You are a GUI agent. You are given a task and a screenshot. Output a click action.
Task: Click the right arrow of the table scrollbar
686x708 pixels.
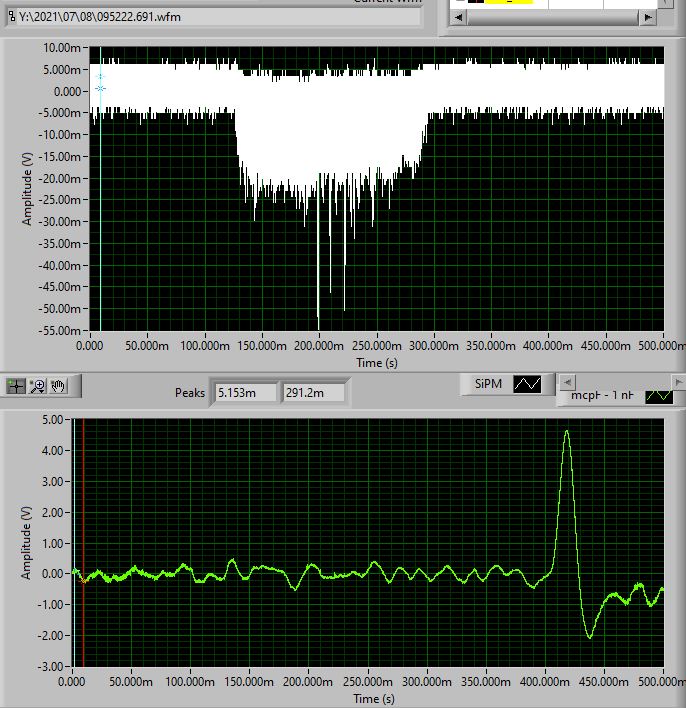[648, 17]
